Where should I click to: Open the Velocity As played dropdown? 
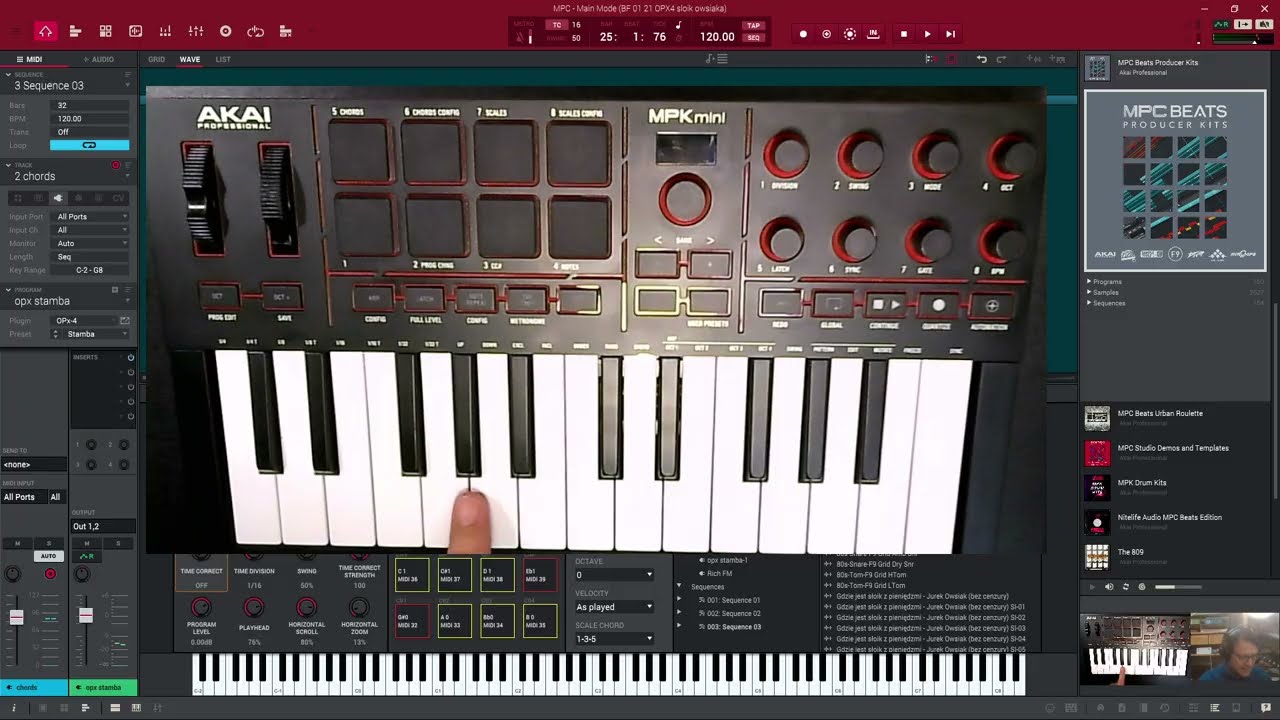[x=614, y=607]
